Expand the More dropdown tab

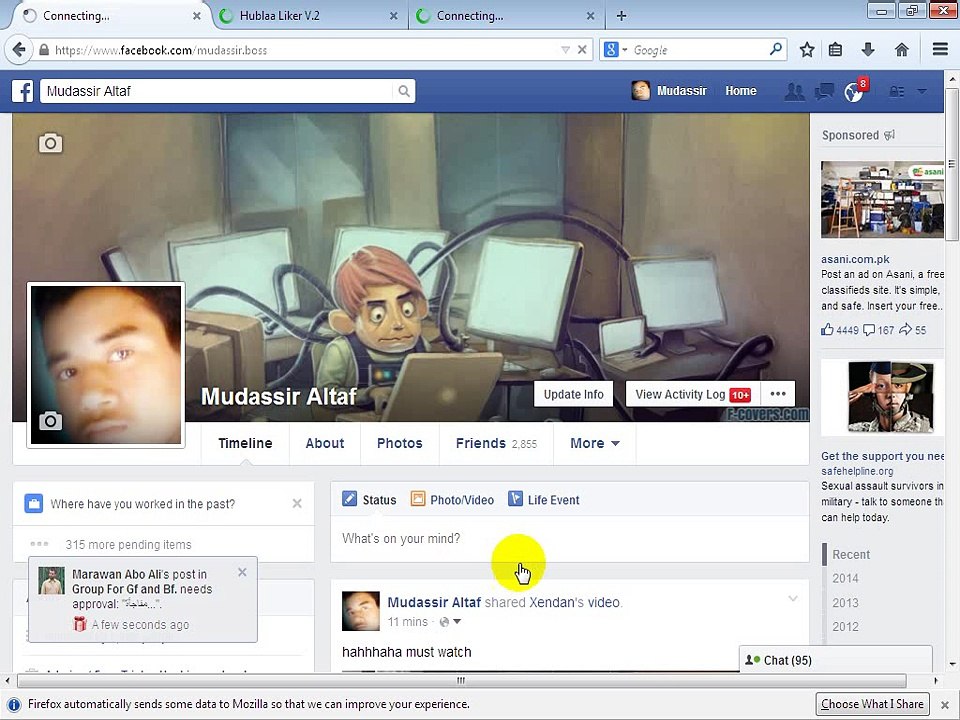click(x=594, y=443)
